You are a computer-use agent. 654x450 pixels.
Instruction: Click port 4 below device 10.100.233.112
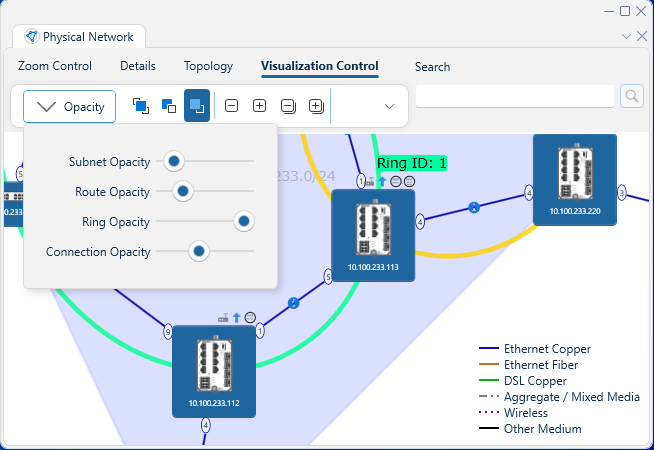click(205, 425)
